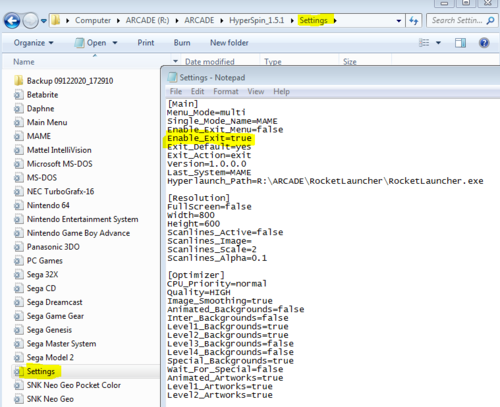500x407 pixels.
Task: Select the Nintendo Entertainment System file
Action: point(76,219)
